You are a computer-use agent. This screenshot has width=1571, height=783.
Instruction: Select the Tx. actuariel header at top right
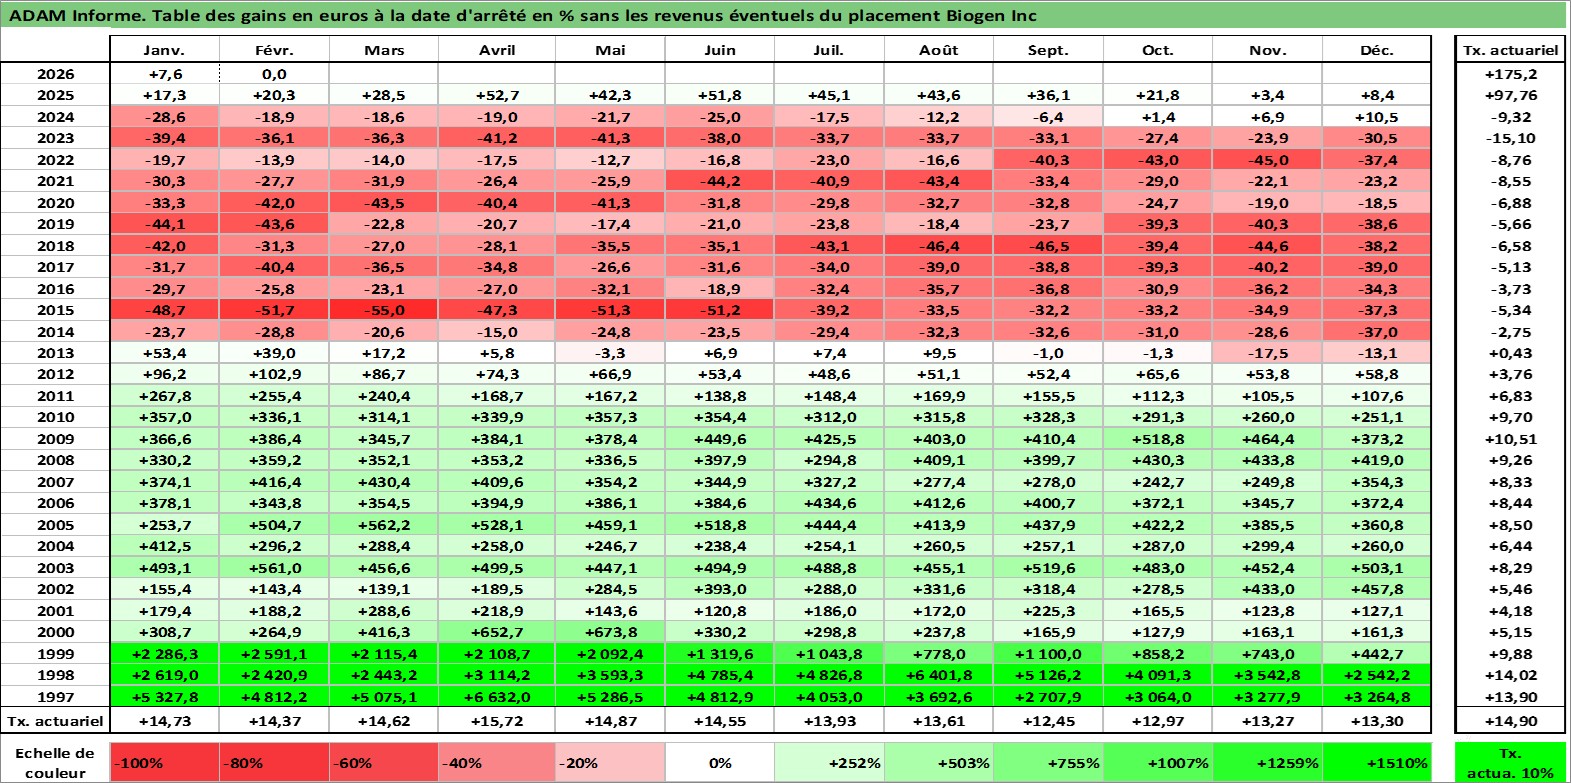pos(1510,50)
